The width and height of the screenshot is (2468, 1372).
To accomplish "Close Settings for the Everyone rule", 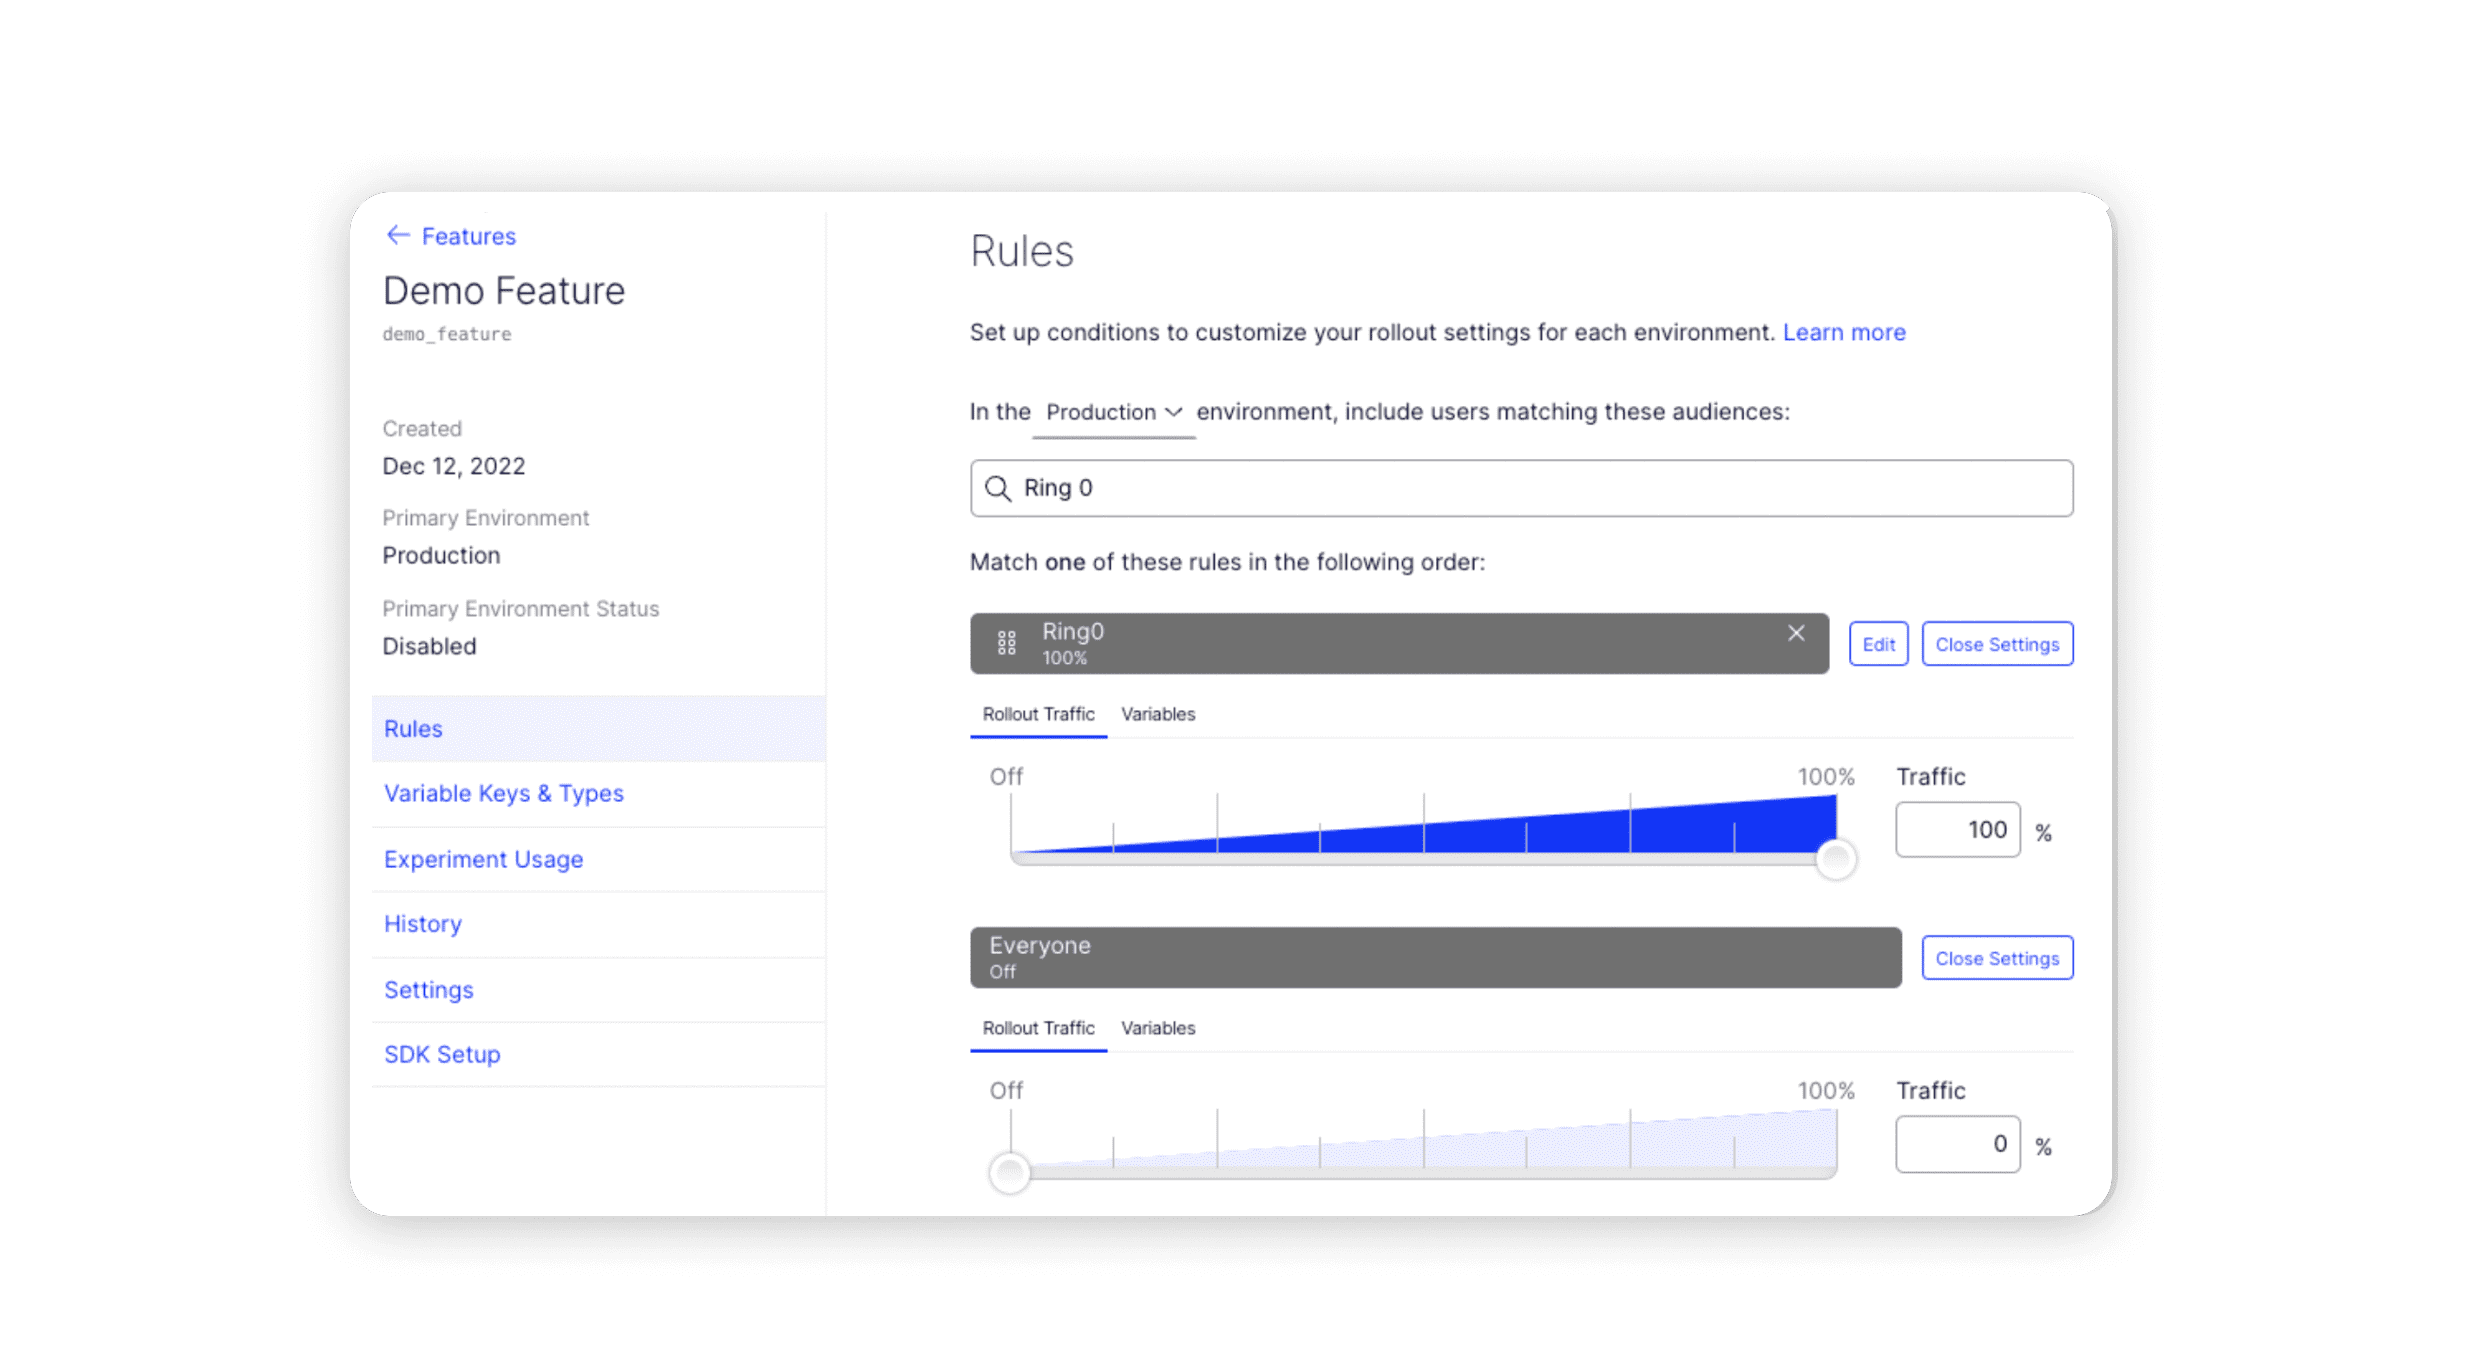I will click(x=1996, y=958).
